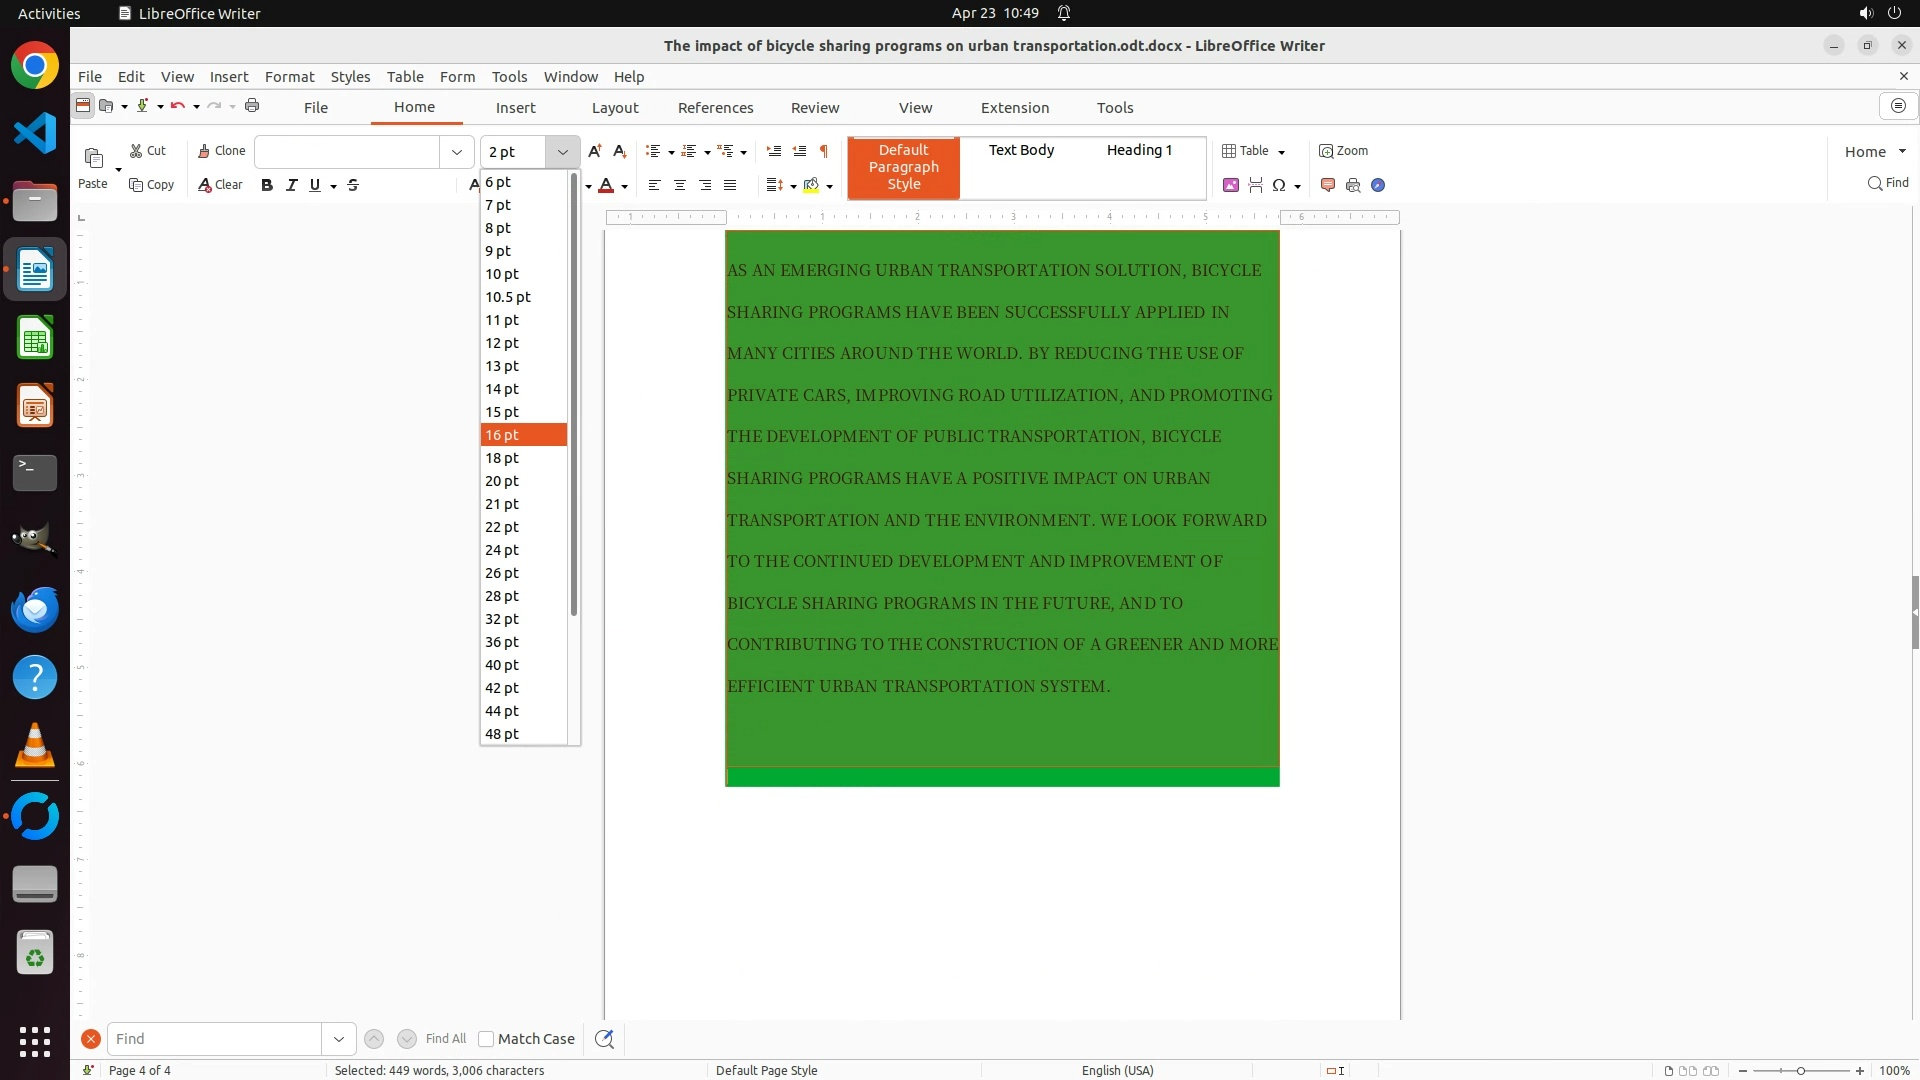Toggle formatting marks pilcrow icon
Image resolution: width=1920 pixels, height=1080 pixels.
pos(824,151)
